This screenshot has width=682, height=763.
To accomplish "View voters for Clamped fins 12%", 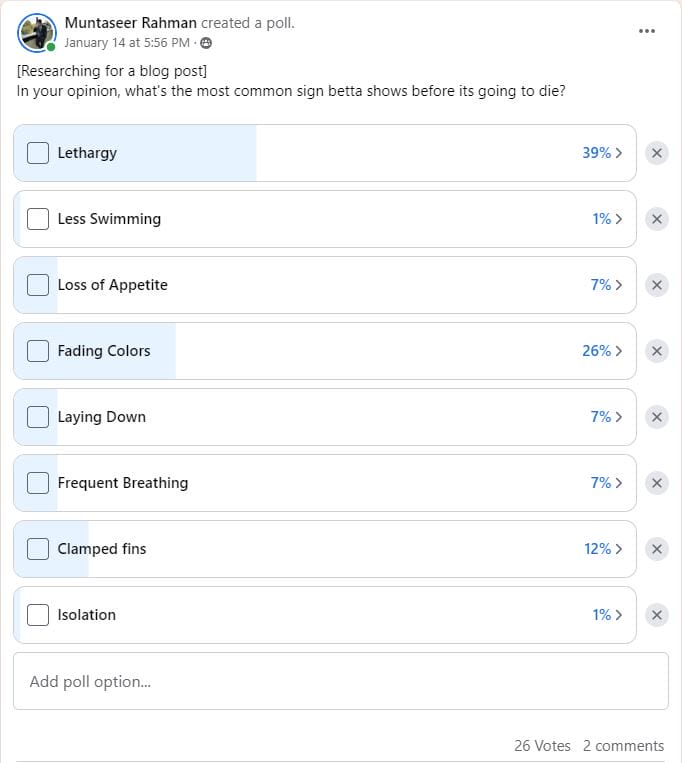I will (x=602, y=549).
